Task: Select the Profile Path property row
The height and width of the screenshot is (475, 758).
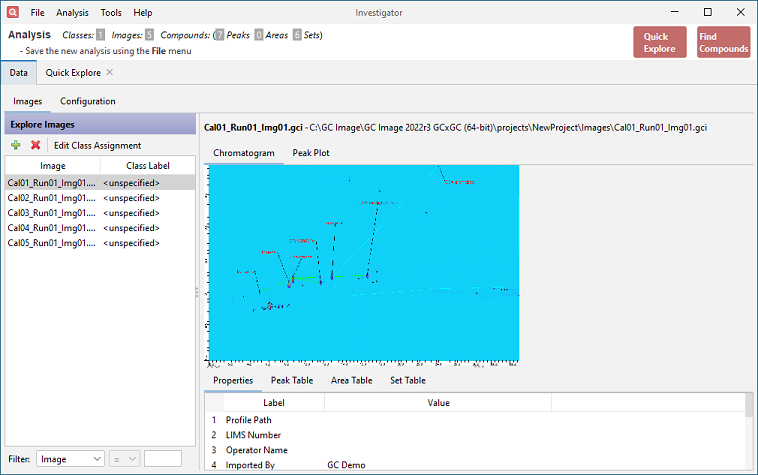Action: (475, 420)
